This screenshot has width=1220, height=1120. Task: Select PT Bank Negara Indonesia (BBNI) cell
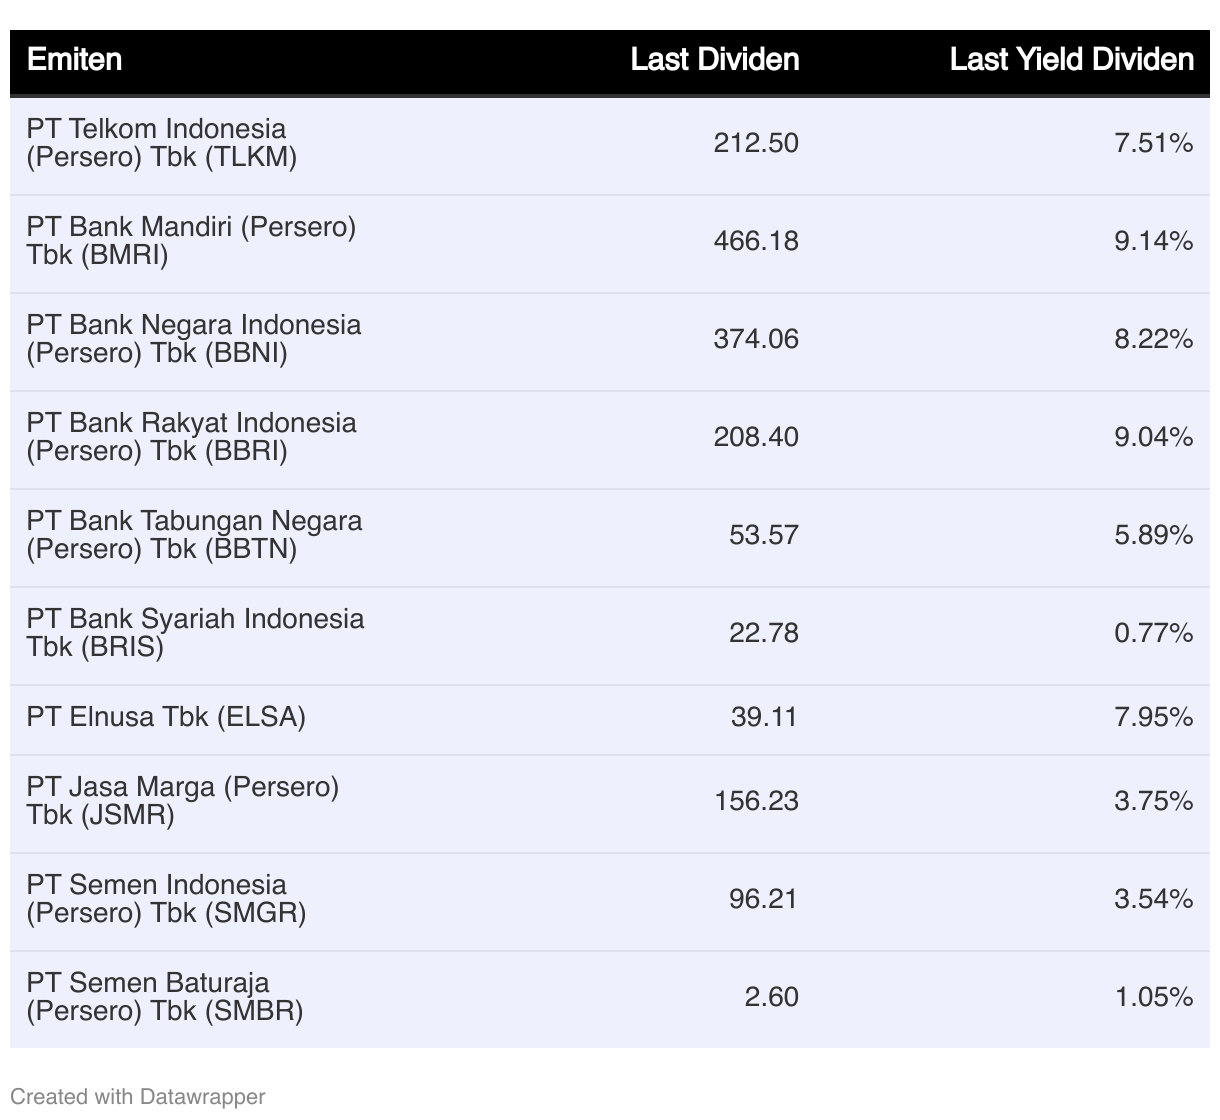(194, 339)
